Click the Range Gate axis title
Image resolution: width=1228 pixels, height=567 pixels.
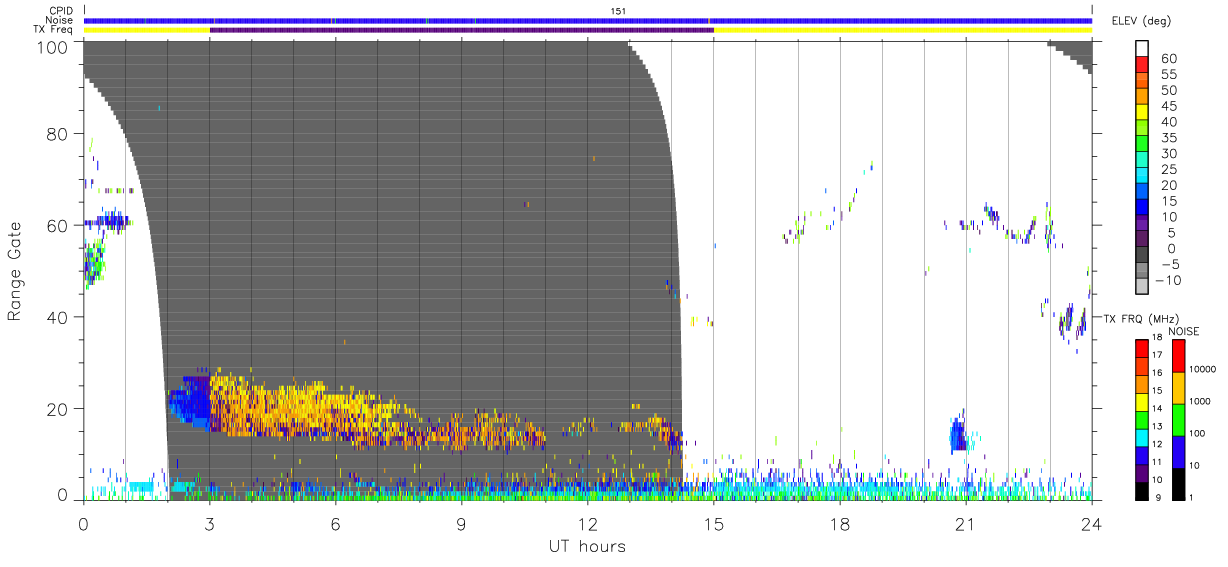(15, 272)
